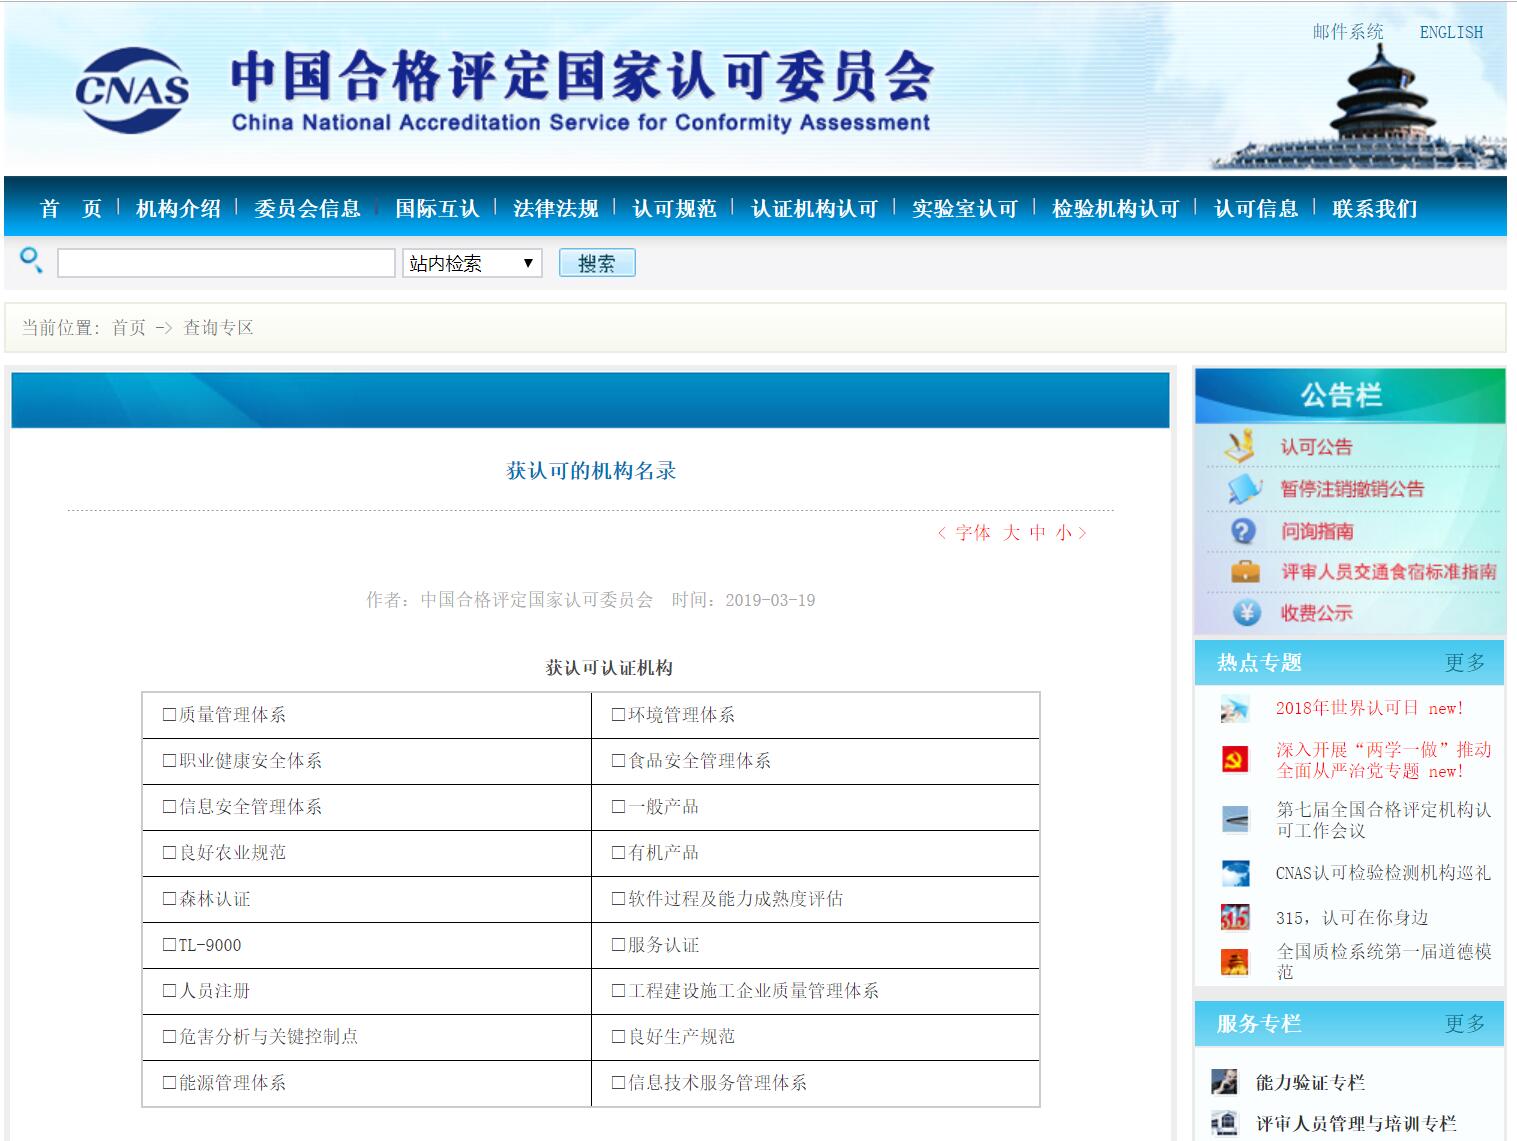Check the 良好农业规范 checkbox
Image resolution: width=1517 pixels, height=1141 pixels.
pos(169,853)
